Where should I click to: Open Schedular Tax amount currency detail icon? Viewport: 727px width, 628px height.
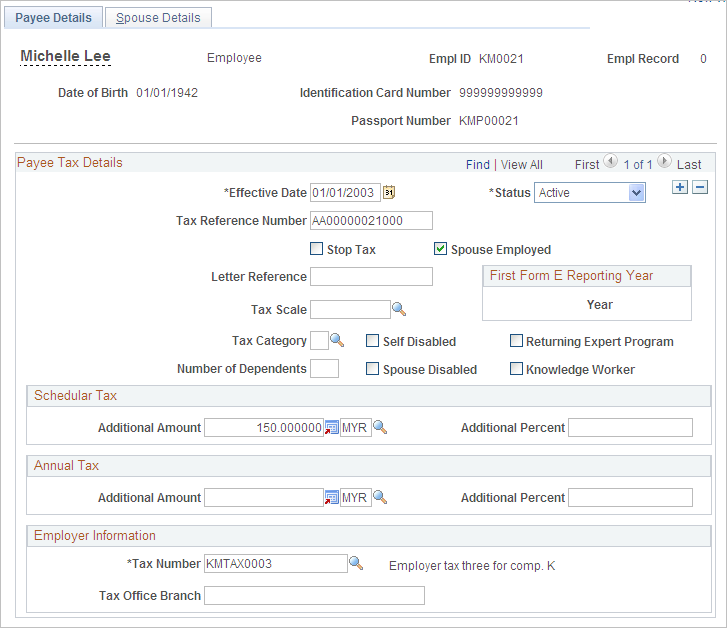(x=331, y=427)
